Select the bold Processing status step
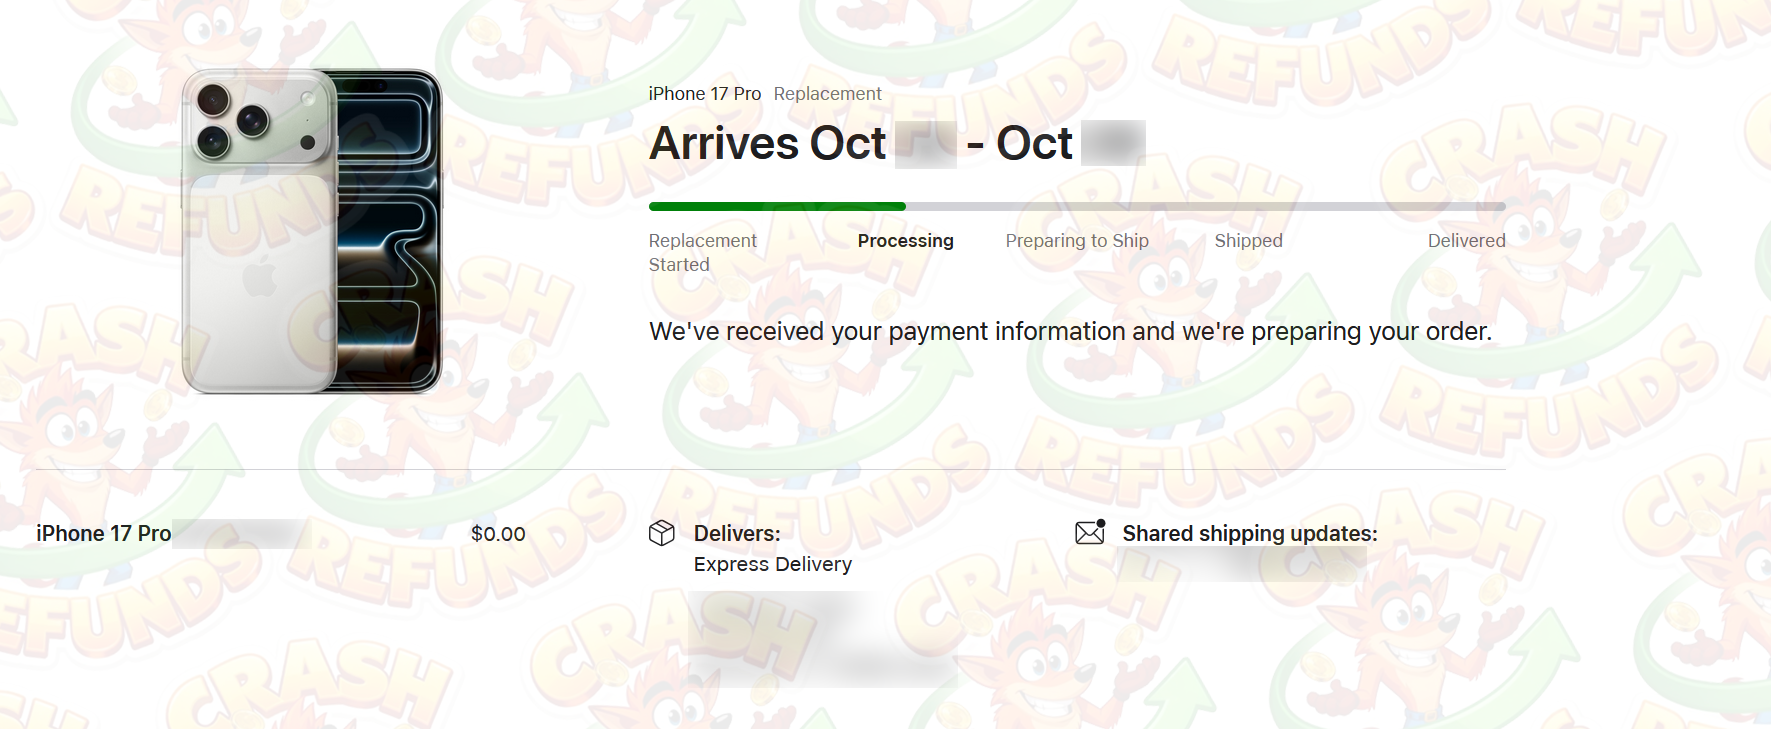This screenshot has height=729, width=1771. [905, 241]
